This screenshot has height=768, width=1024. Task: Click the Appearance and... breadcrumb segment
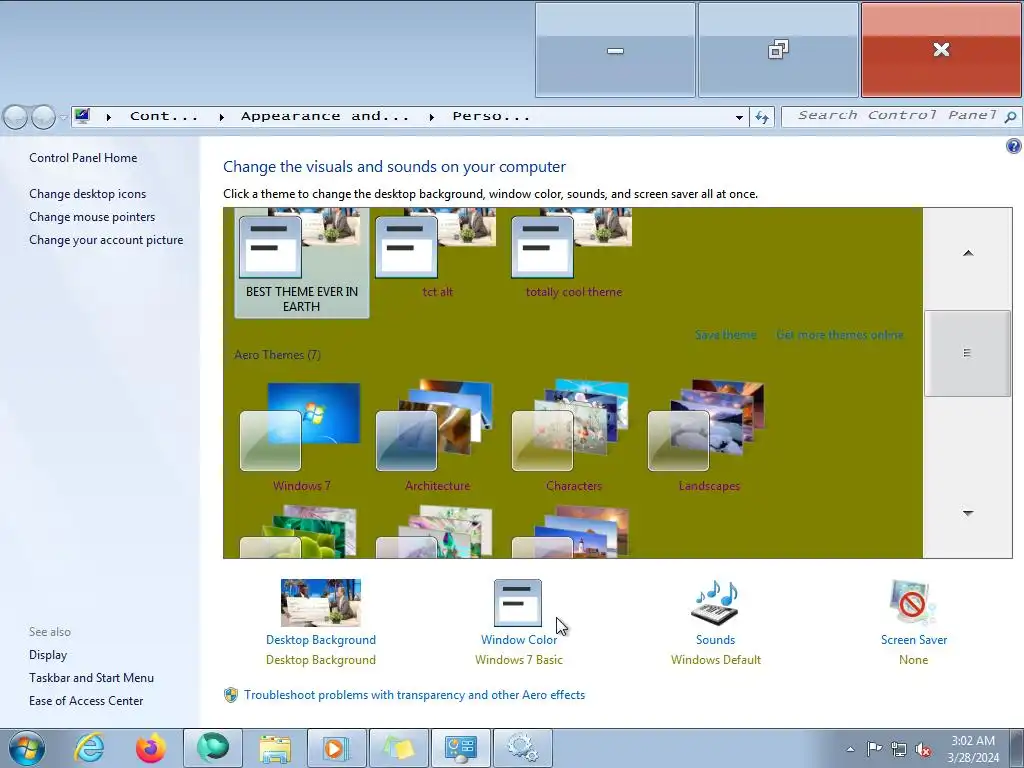325,116
